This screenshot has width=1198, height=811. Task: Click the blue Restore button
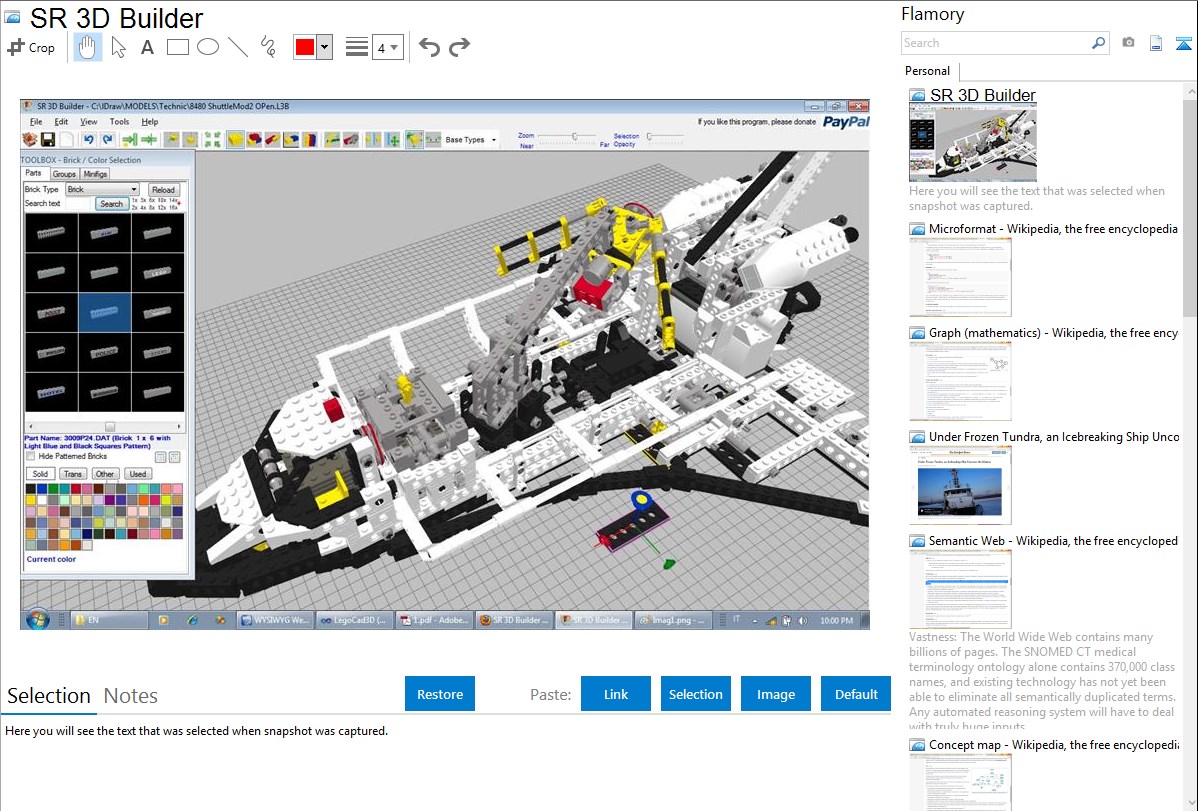(x=440, y=694)
